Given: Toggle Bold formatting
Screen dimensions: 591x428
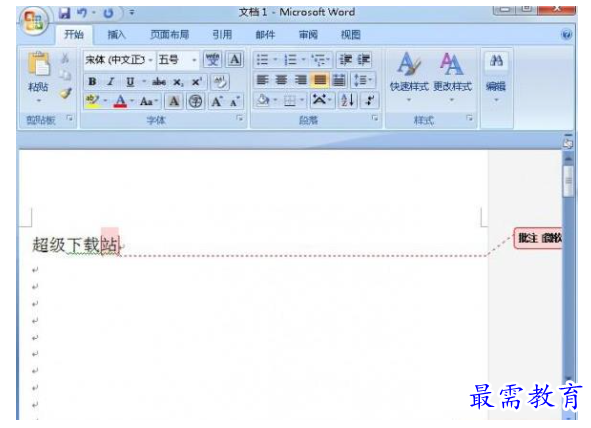Looking at the screenshot, I should tap(92, 81).
